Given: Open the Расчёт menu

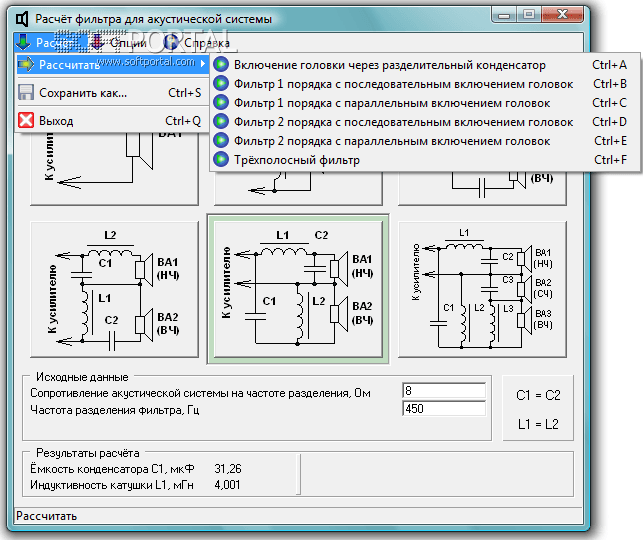Looking at the screenshot, I should pyautogui.click(x=50, y=43).
